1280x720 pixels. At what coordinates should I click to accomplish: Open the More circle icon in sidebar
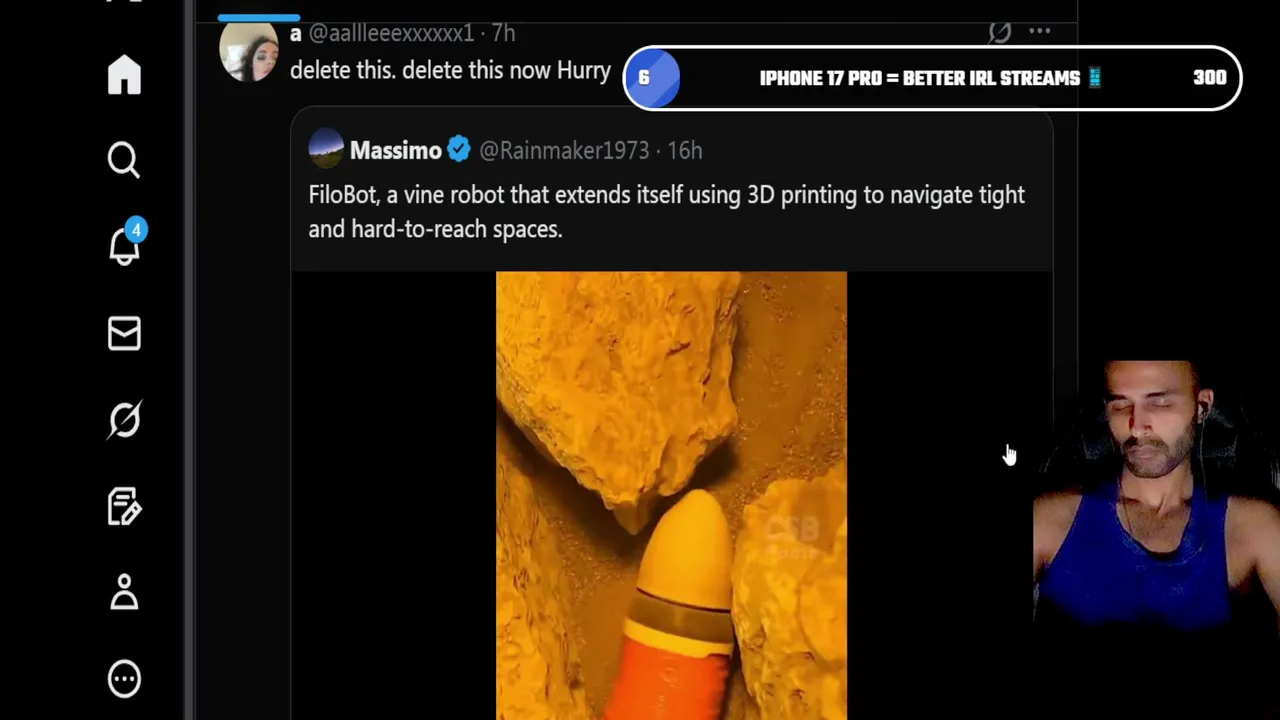tap(124, 679)
